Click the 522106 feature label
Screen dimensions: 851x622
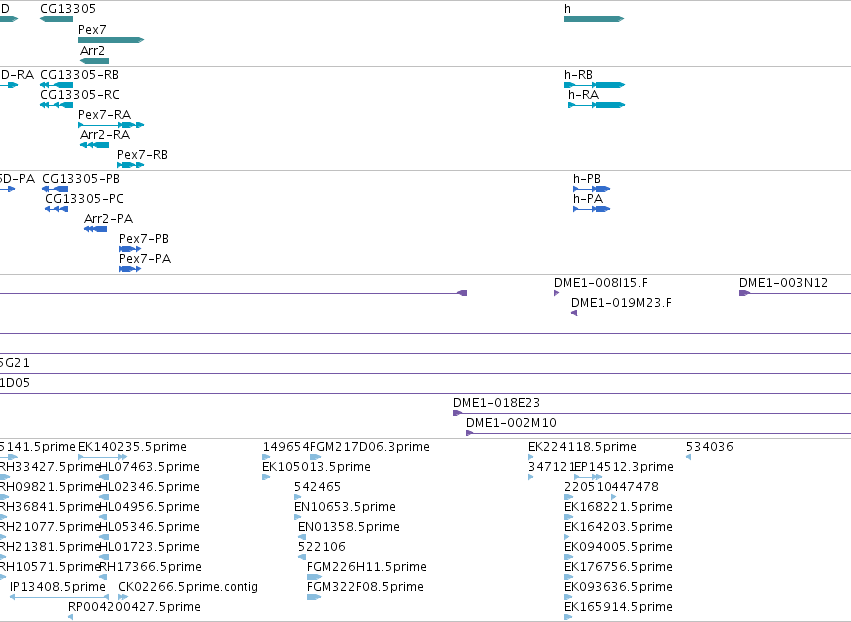point(322,548)
